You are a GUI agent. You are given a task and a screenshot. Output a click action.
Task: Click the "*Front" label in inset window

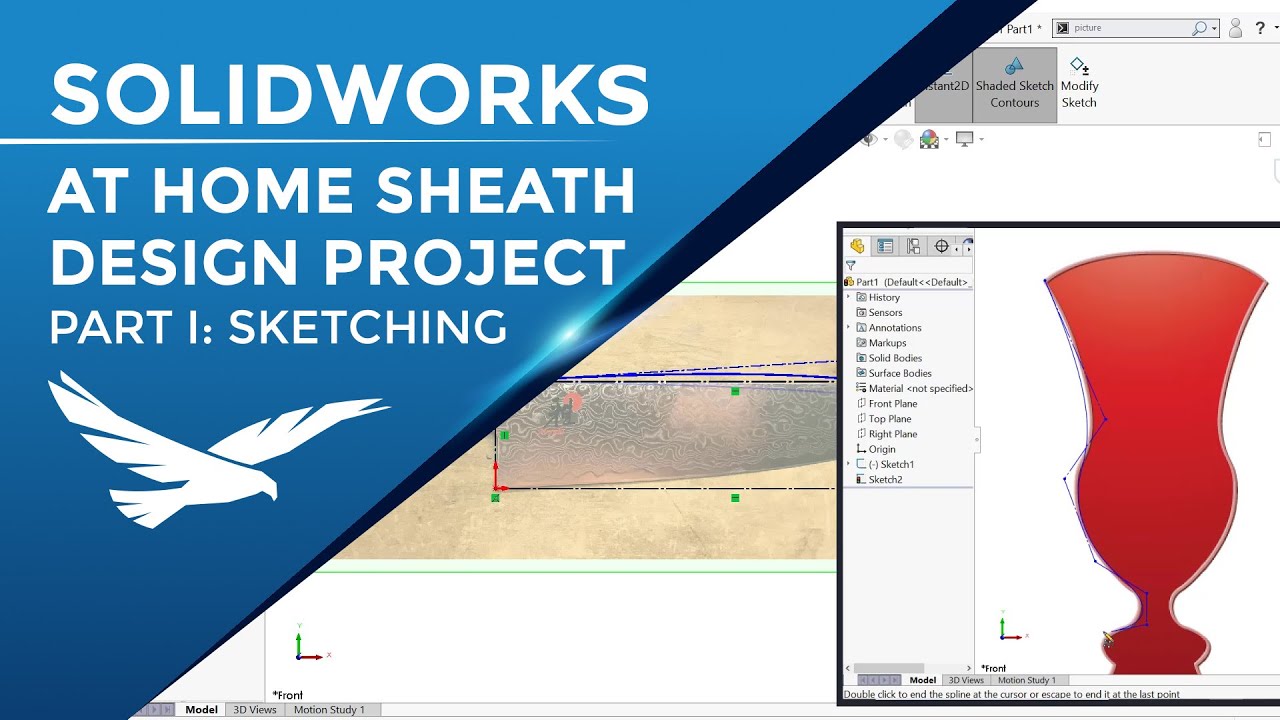pos(994,668)
